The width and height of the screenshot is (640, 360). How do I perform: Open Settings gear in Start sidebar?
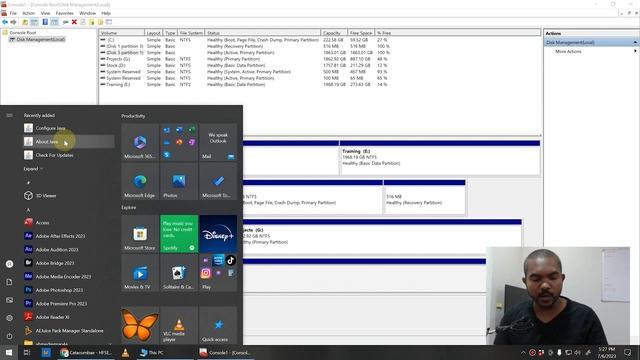point(9,318)
